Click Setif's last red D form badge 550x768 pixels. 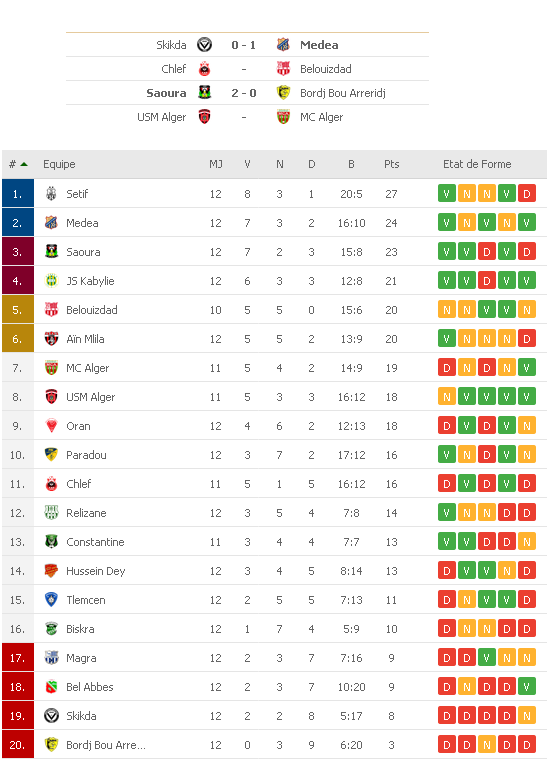tap(527, 193)
